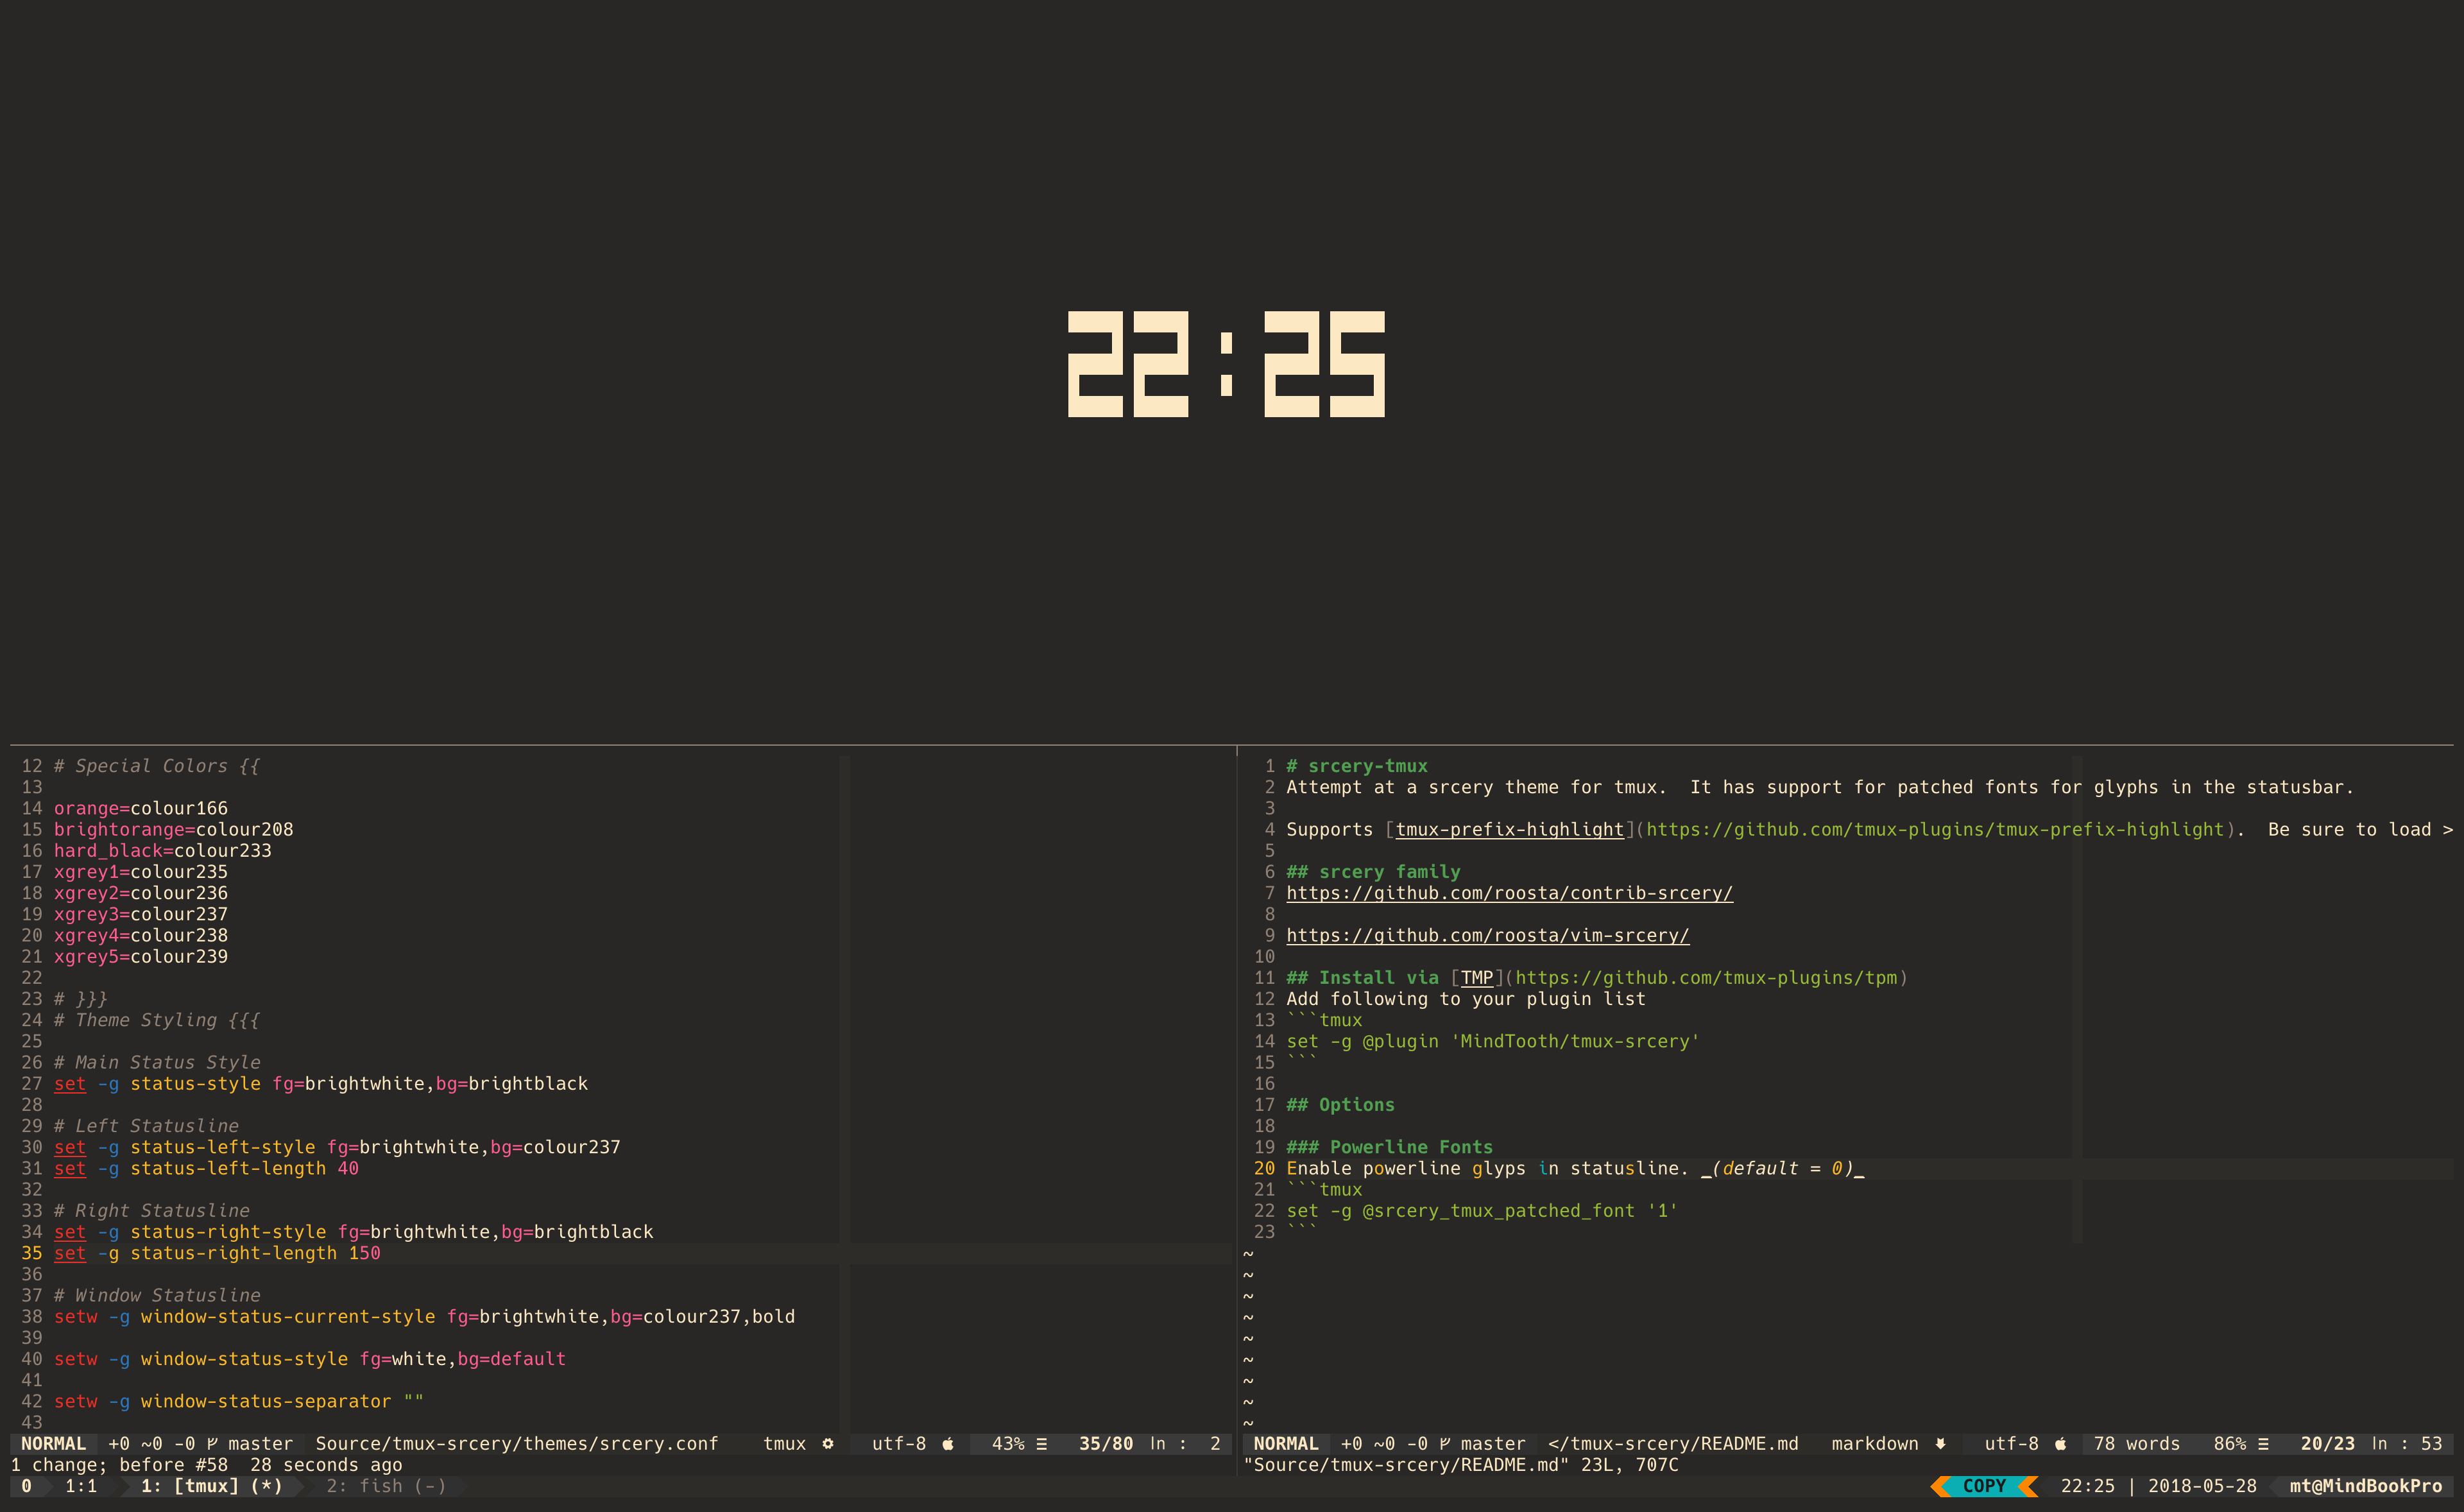Click NORMAL mode indicator in README pane

point(1286,1443)
